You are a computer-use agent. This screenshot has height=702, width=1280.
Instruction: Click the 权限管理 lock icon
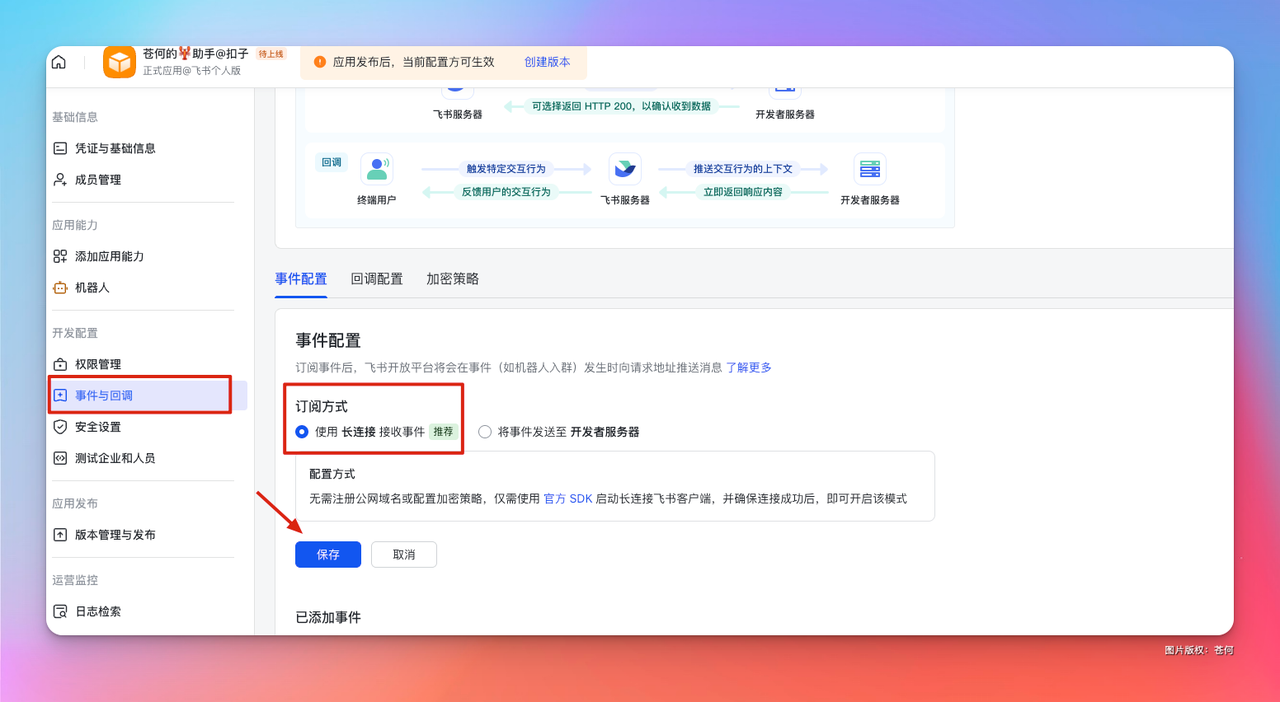[x=60, y=364]
